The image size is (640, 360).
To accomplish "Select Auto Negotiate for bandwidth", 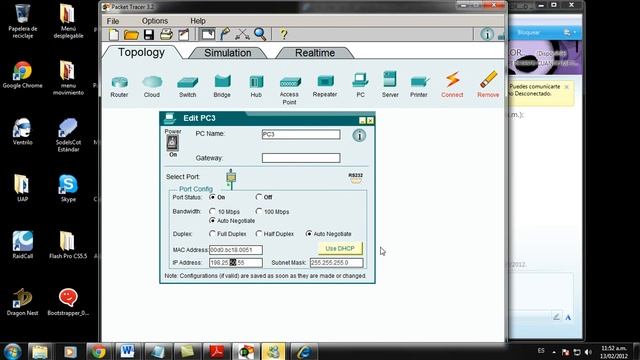I will (x=212, y=220).
